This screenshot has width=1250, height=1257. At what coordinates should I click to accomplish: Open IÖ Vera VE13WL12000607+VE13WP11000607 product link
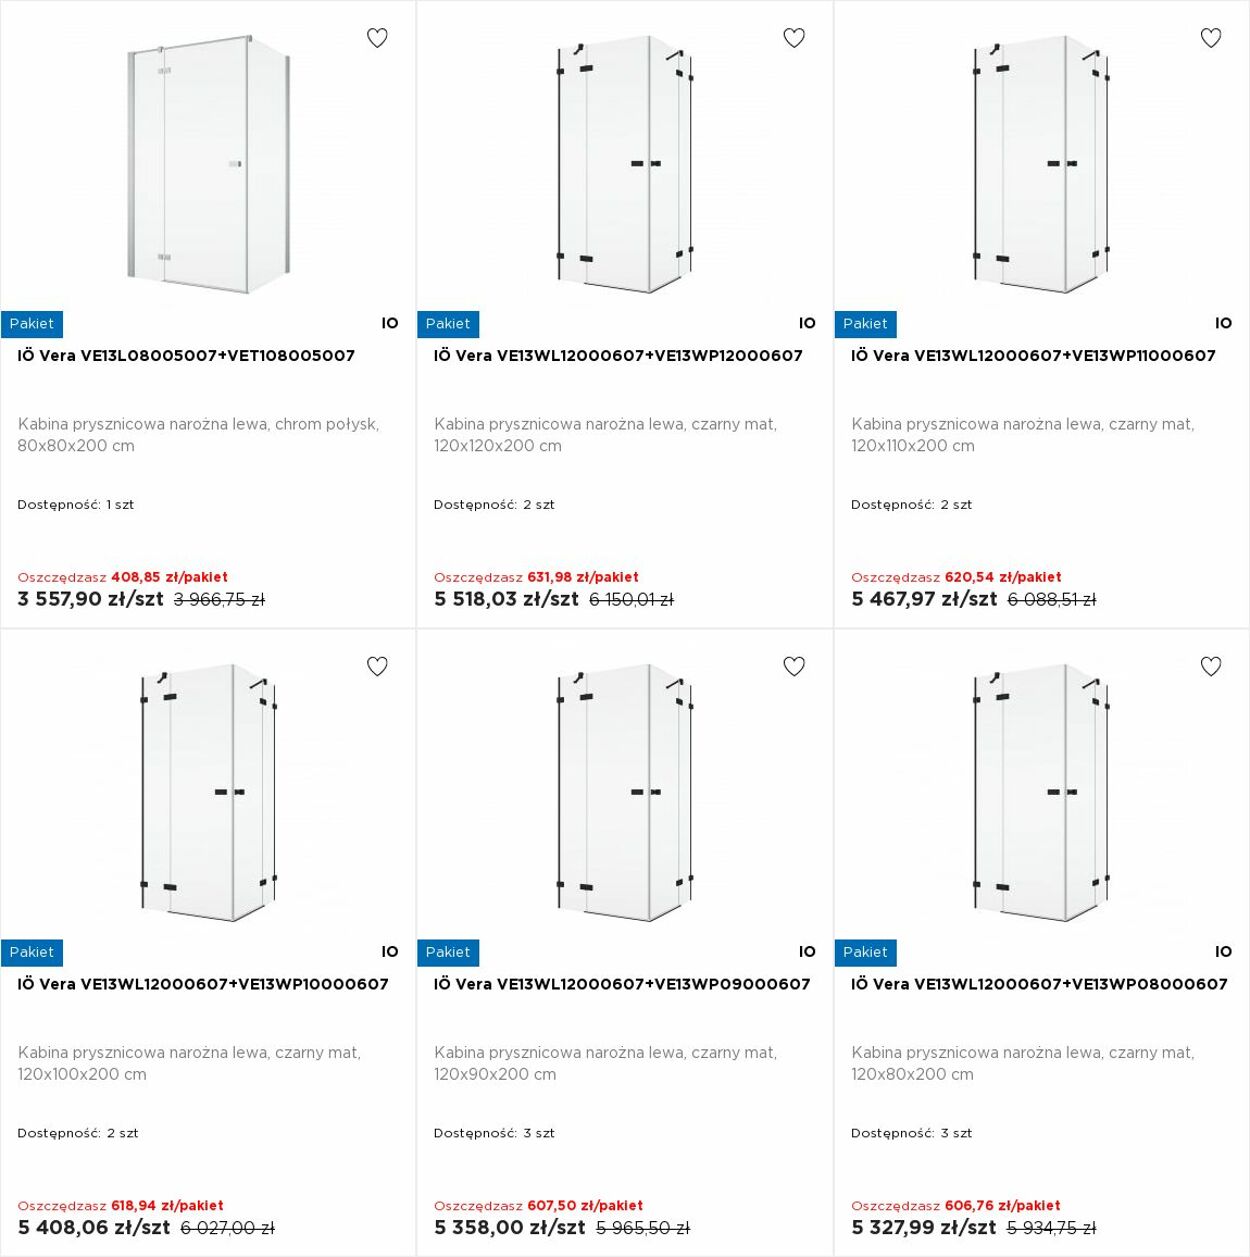click(1033, 356)
